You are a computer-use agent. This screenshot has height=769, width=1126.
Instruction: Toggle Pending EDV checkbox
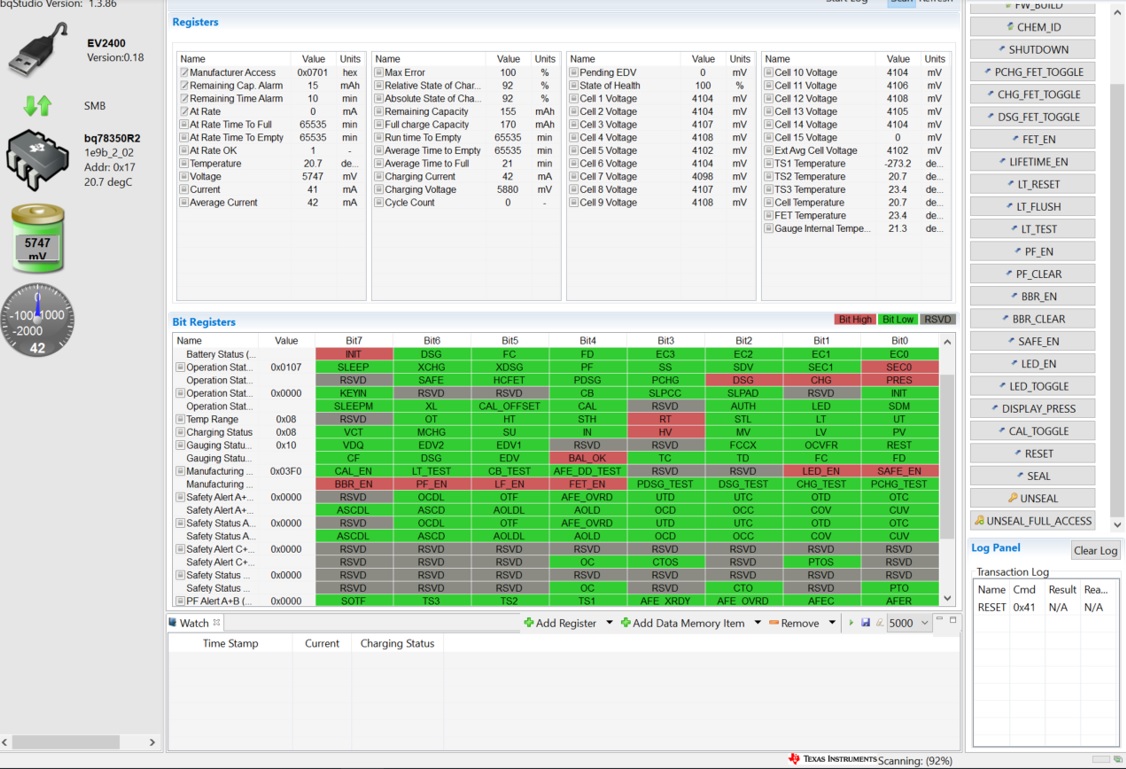tap(574, 73)
